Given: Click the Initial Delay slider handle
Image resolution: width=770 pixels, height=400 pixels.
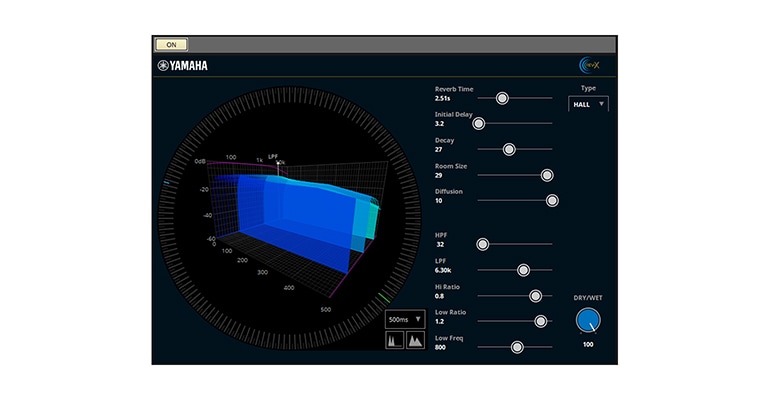Looking at the screenshot, I should point(479,123).
